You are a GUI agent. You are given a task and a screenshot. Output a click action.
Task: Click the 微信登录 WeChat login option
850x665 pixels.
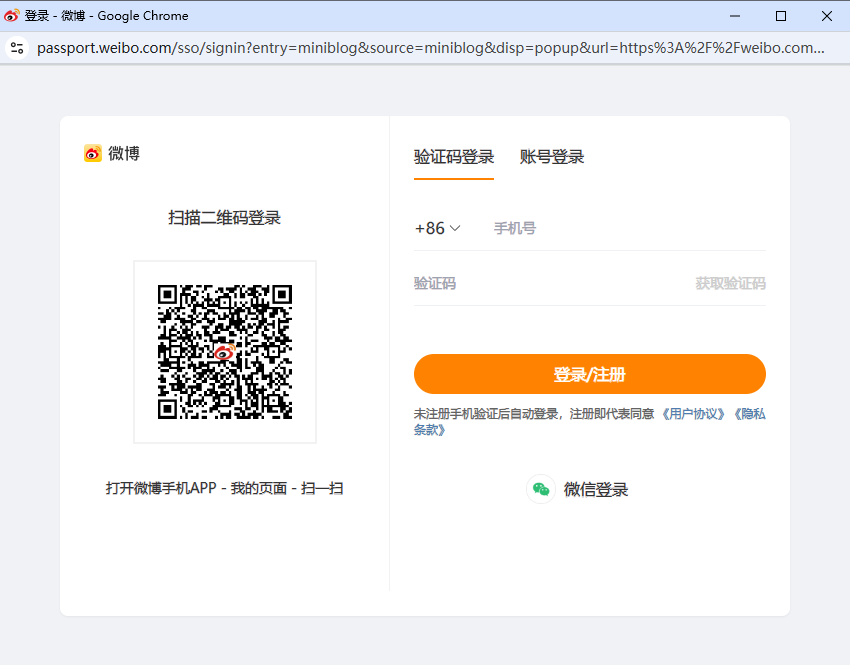click(597, 489)
